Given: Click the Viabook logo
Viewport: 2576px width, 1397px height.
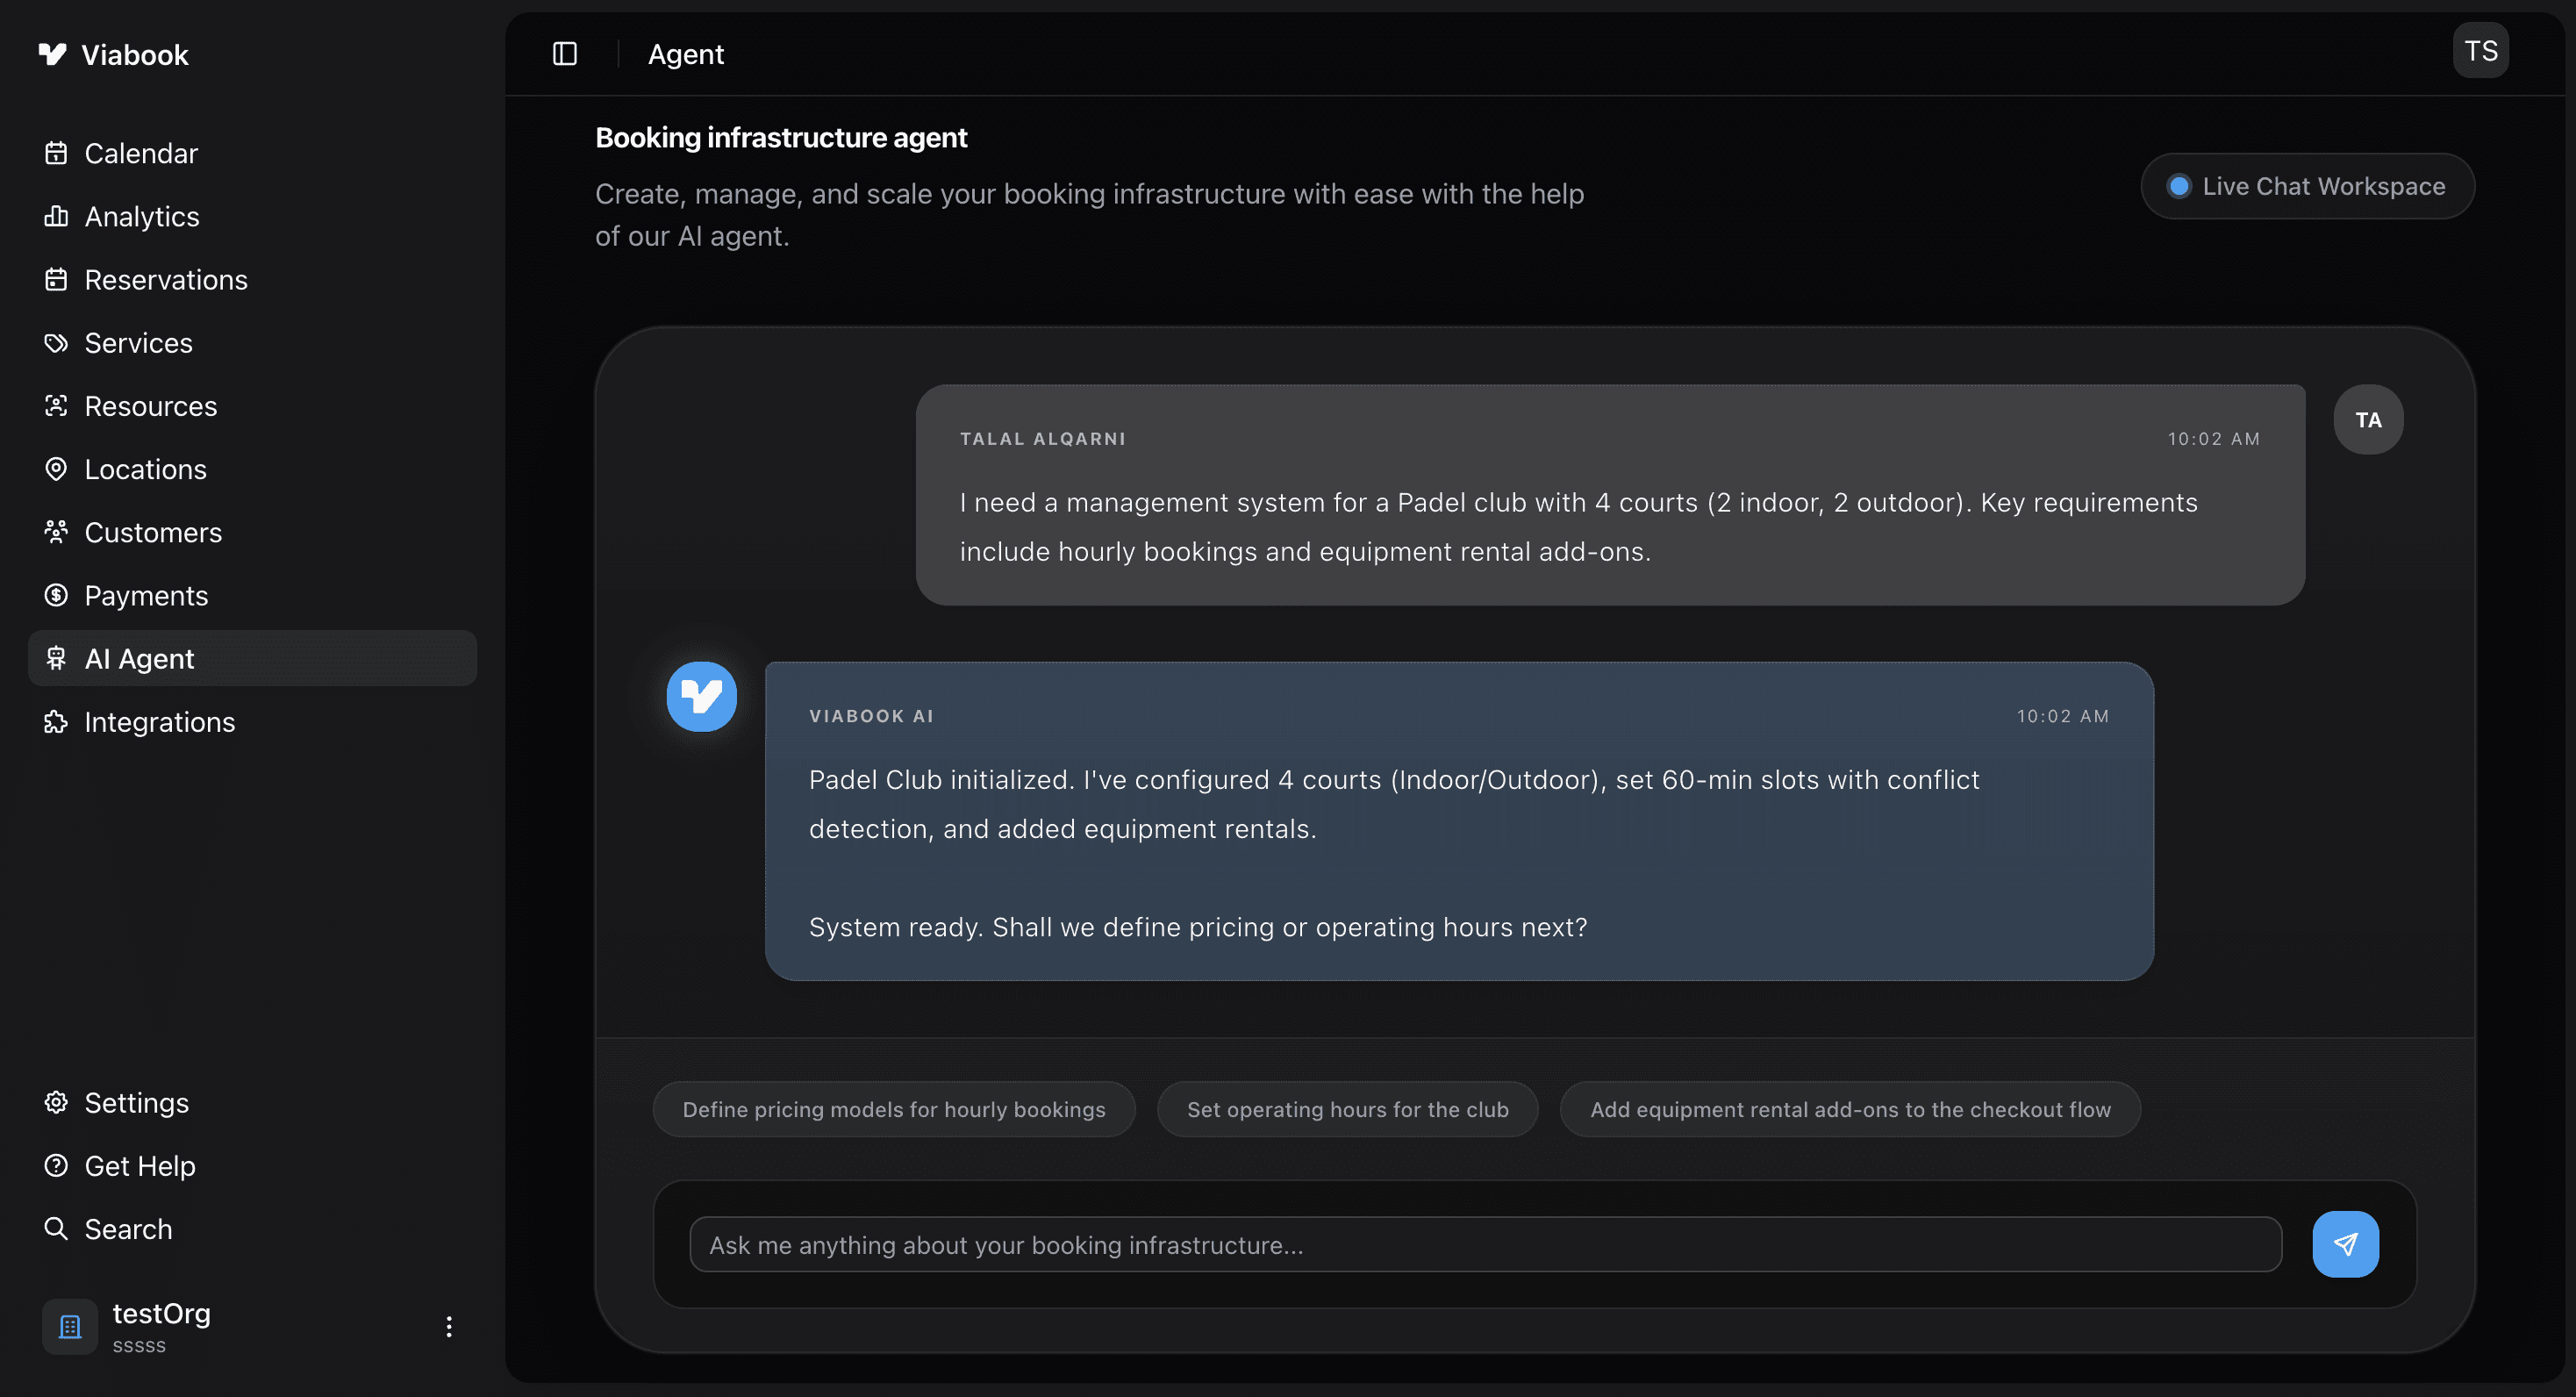Looking at the screenshot, I should pos(113,55).
